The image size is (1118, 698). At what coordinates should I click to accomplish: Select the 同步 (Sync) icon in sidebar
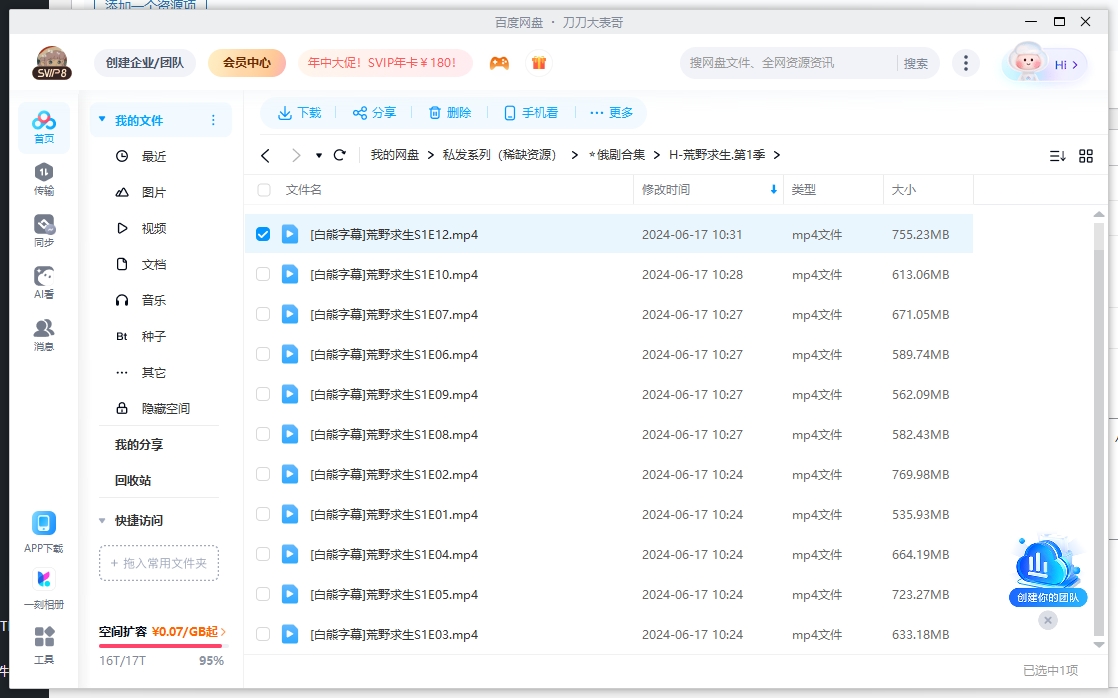coord(42,228)
